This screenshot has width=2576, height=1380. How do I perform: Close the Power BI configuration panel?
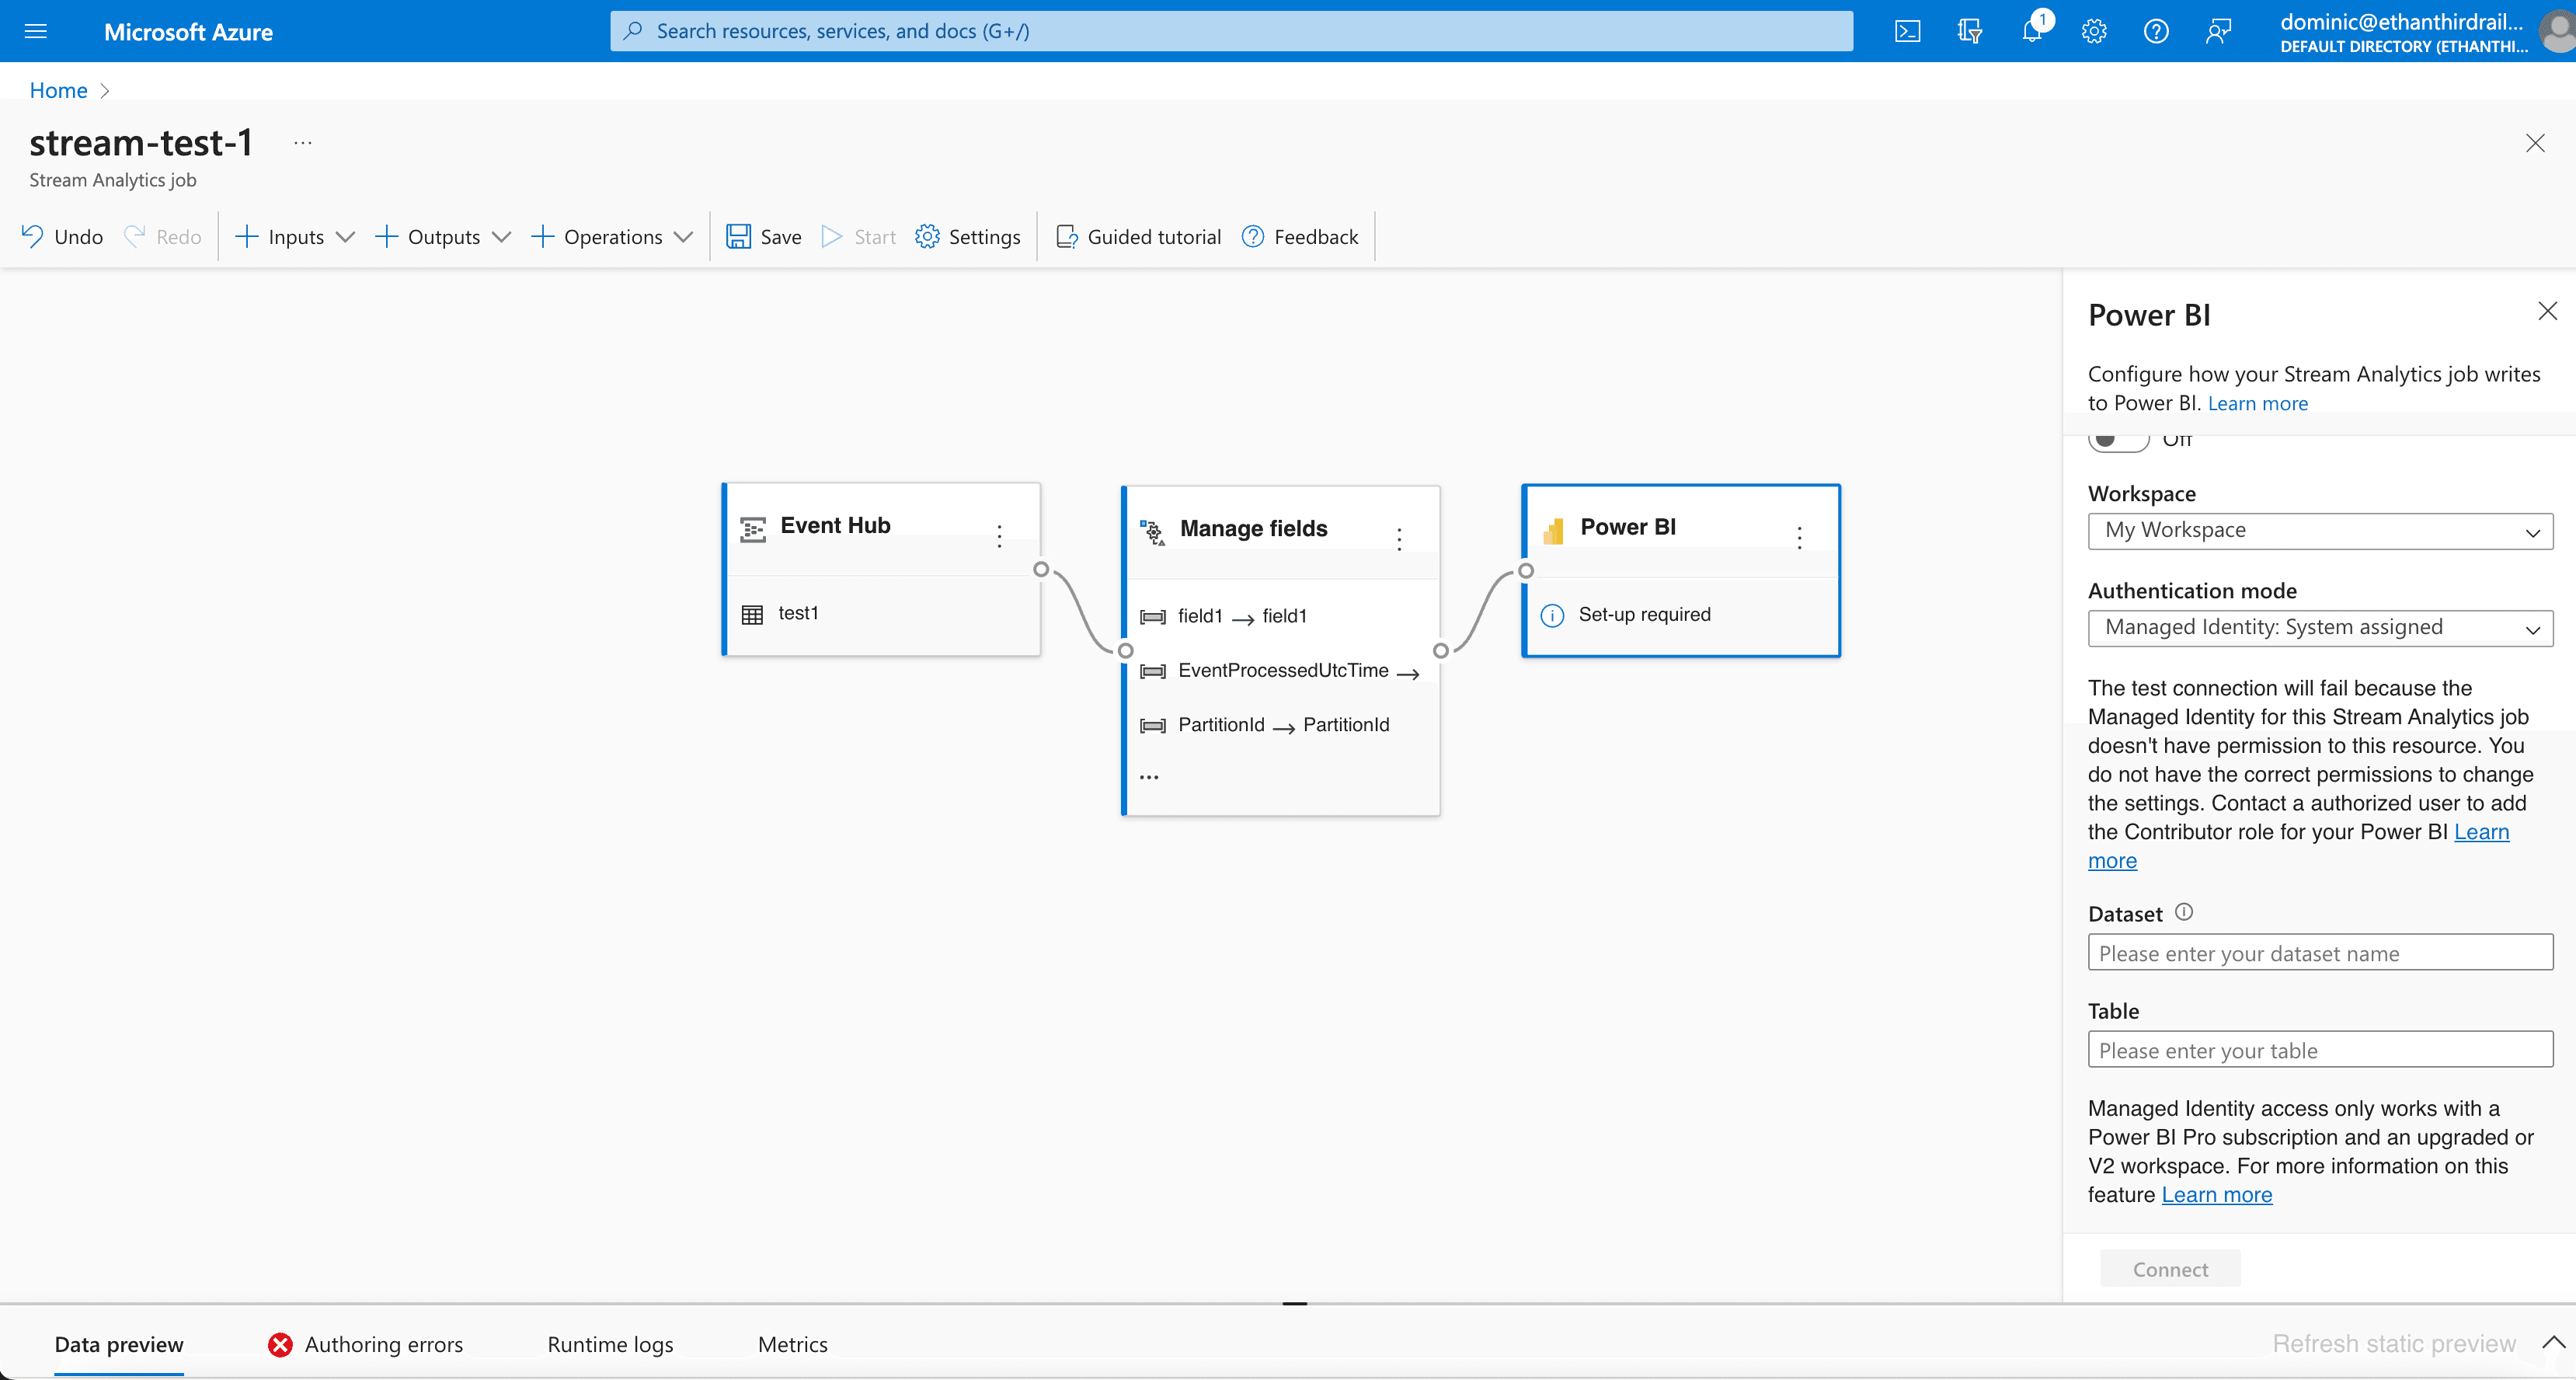click(2548, 311)
